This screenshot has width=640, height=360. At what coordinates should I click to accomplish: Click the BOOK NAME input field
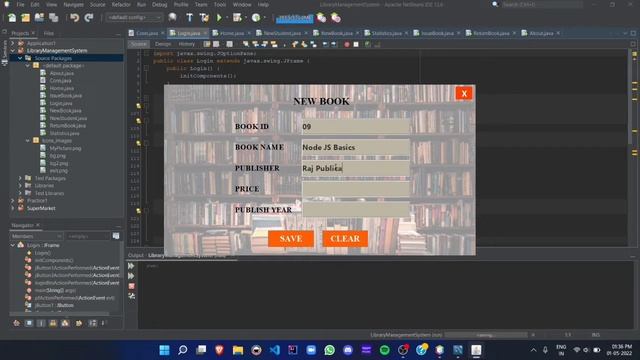(x=356, y=147)
